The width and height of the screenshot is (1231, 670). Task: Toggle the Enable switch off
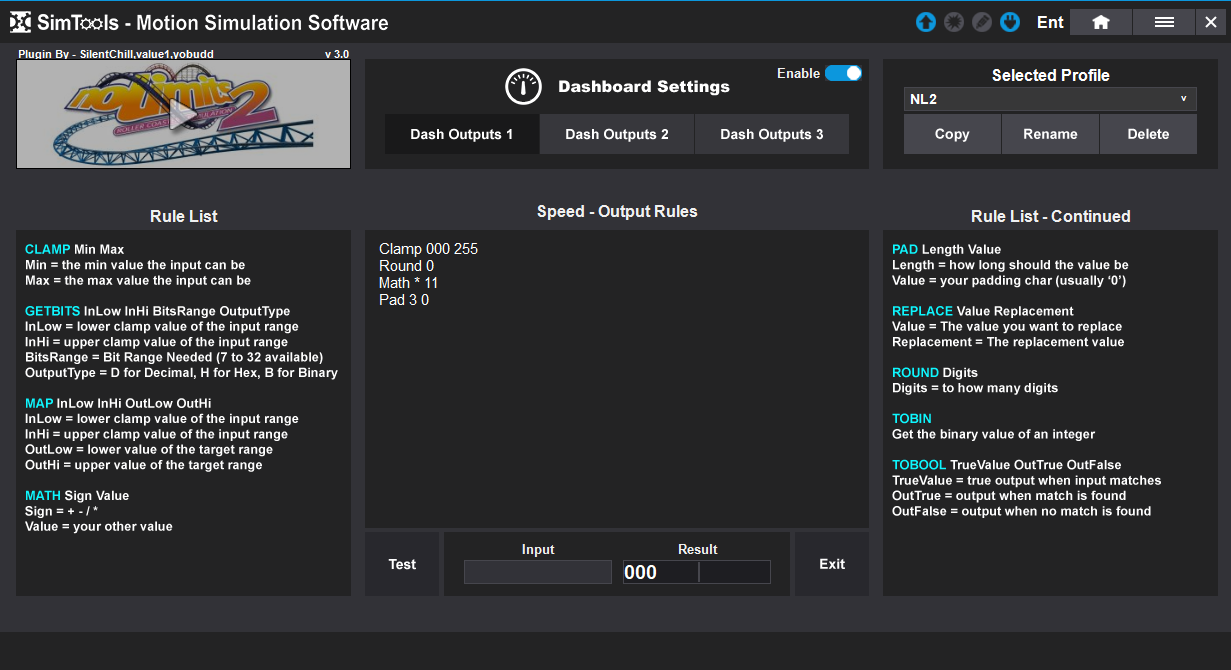click(x=843, y=73)
